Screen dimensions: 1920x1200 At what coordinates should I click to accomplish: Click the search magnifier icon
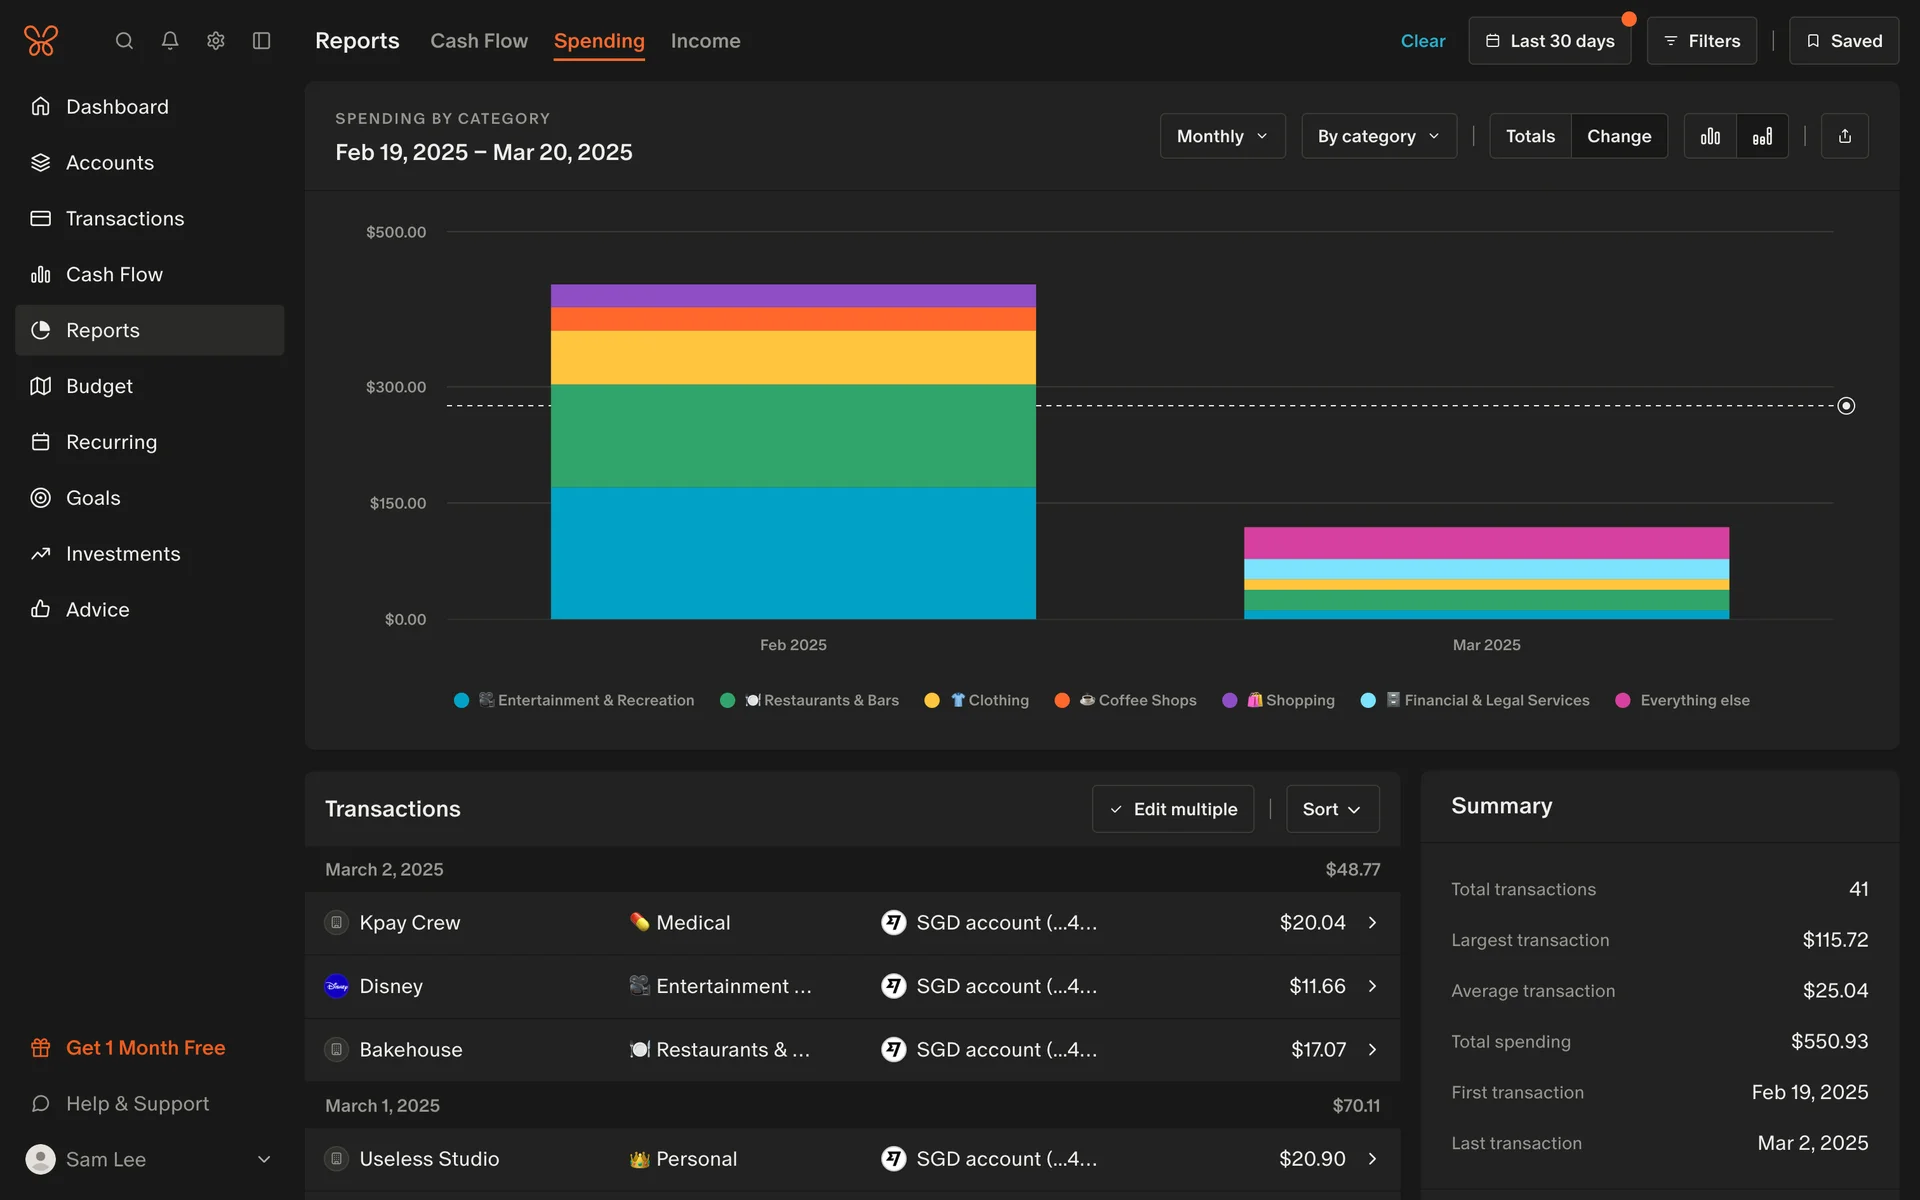tap(124, 41)
